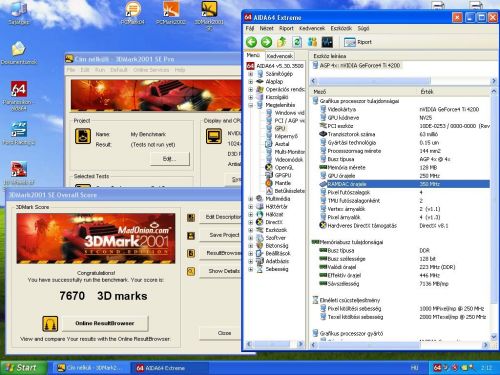Open the red truck desktop shortcut
Screen dimensions: 500x375
click(x=19, y=169)
